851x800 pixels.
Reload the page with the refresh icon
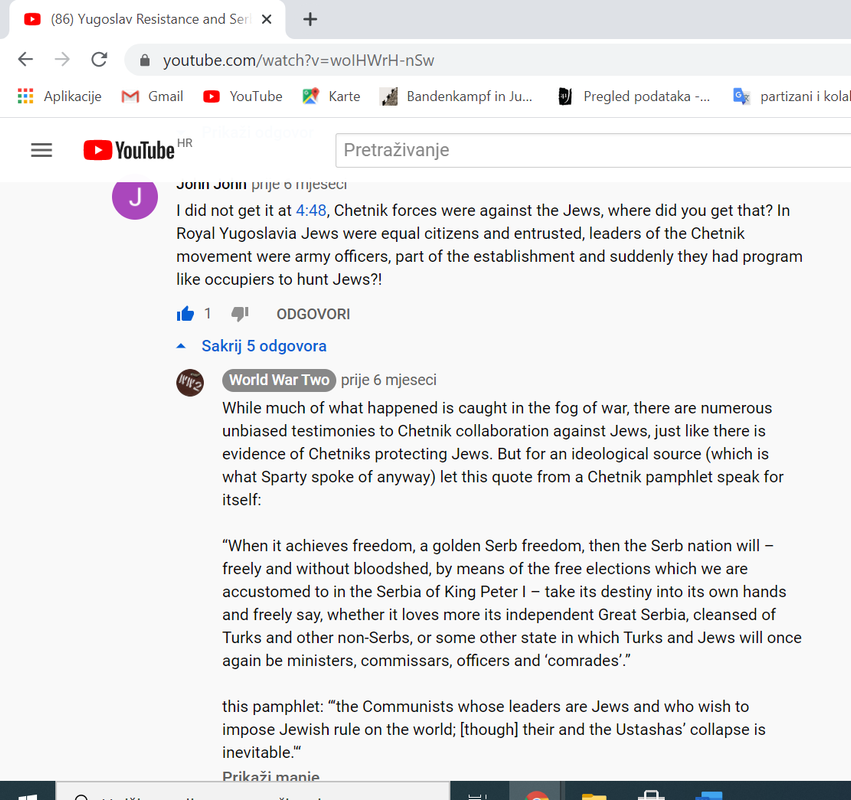pyautogui.click(x=99, y=59)
